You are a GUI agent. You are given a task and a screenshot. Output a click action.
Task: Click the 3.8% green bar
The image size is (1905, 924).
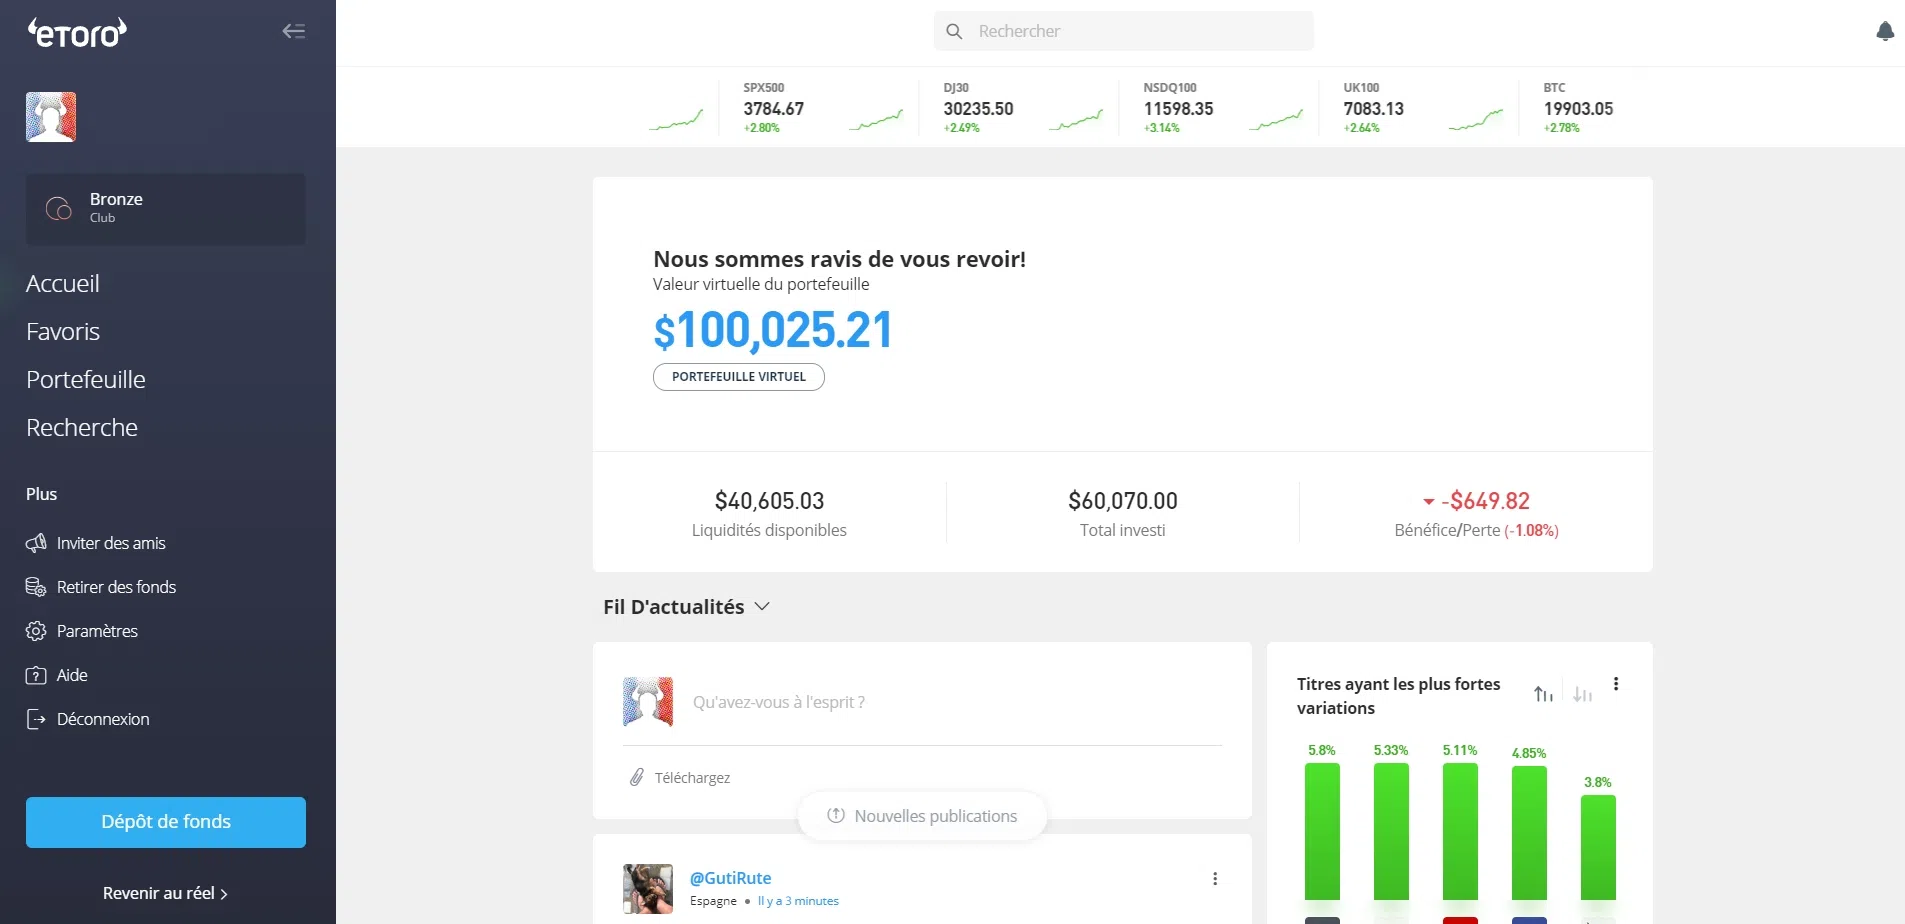click(1598, 848)
